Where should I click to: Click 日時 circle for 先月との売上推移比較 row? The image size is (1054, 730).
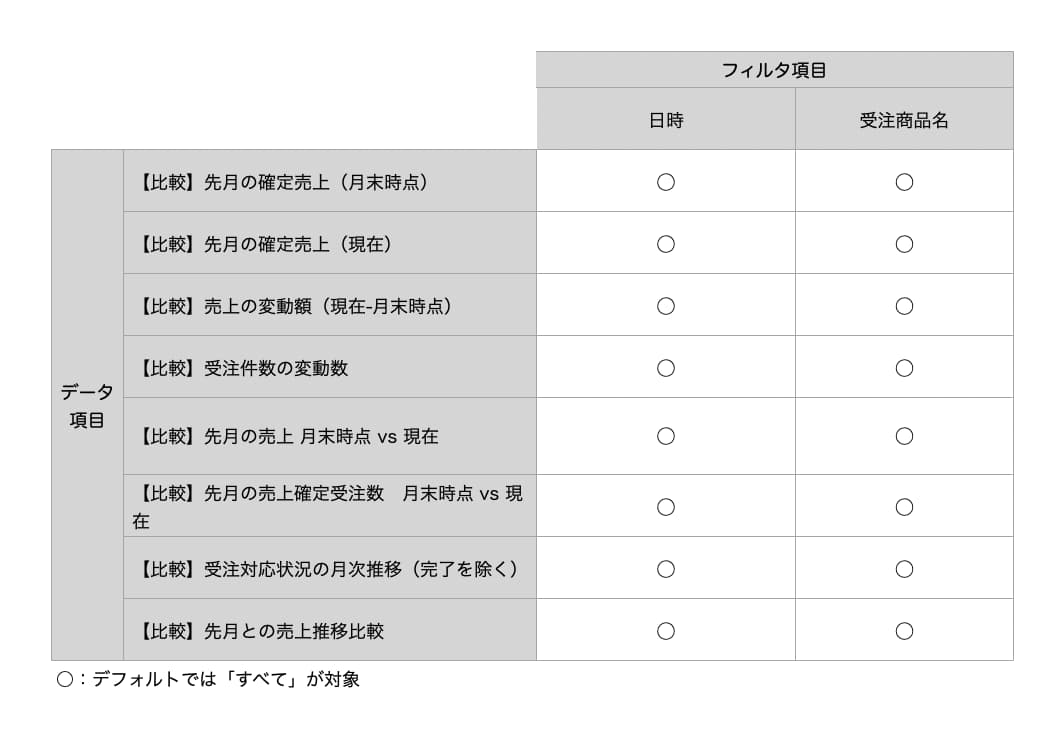[x=665, y=631]
